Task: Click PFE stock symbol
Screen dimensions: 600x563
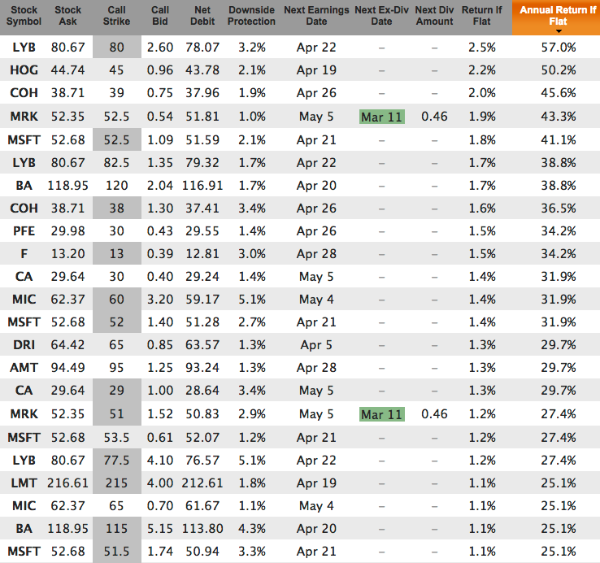Action: [24, 231]
